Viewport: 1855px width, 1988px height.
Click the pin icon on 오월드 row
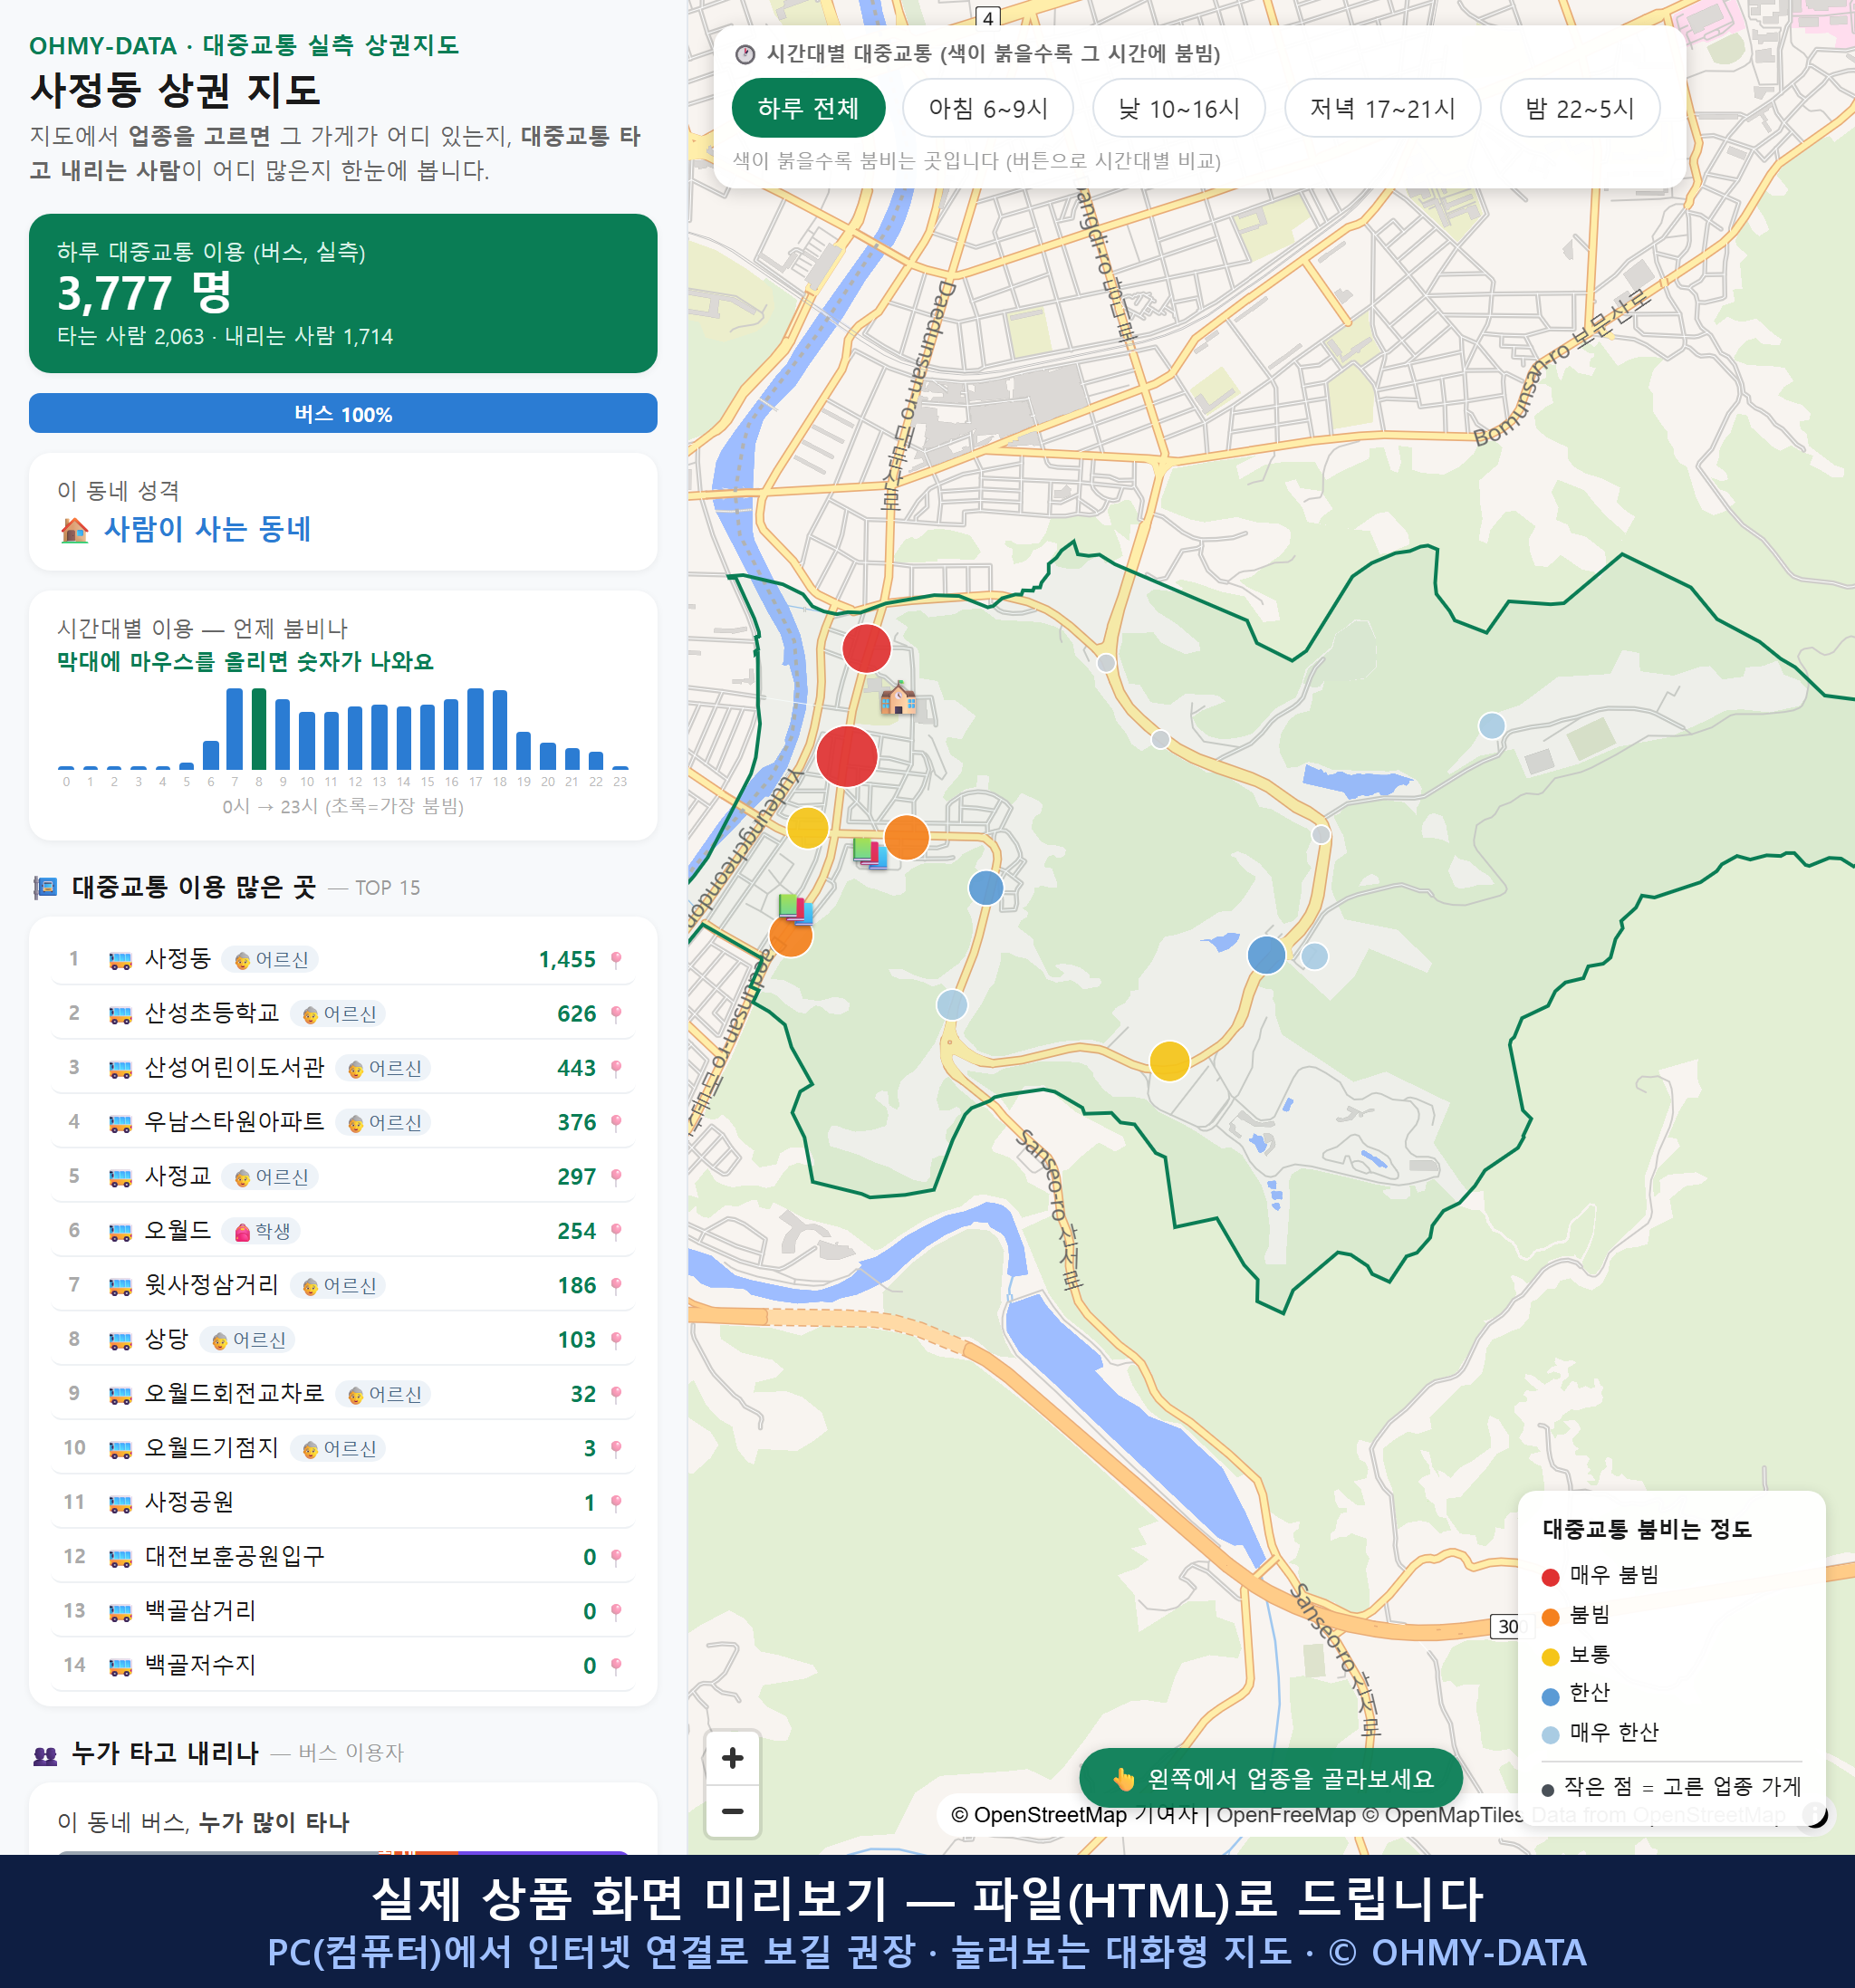(616, 1231)
